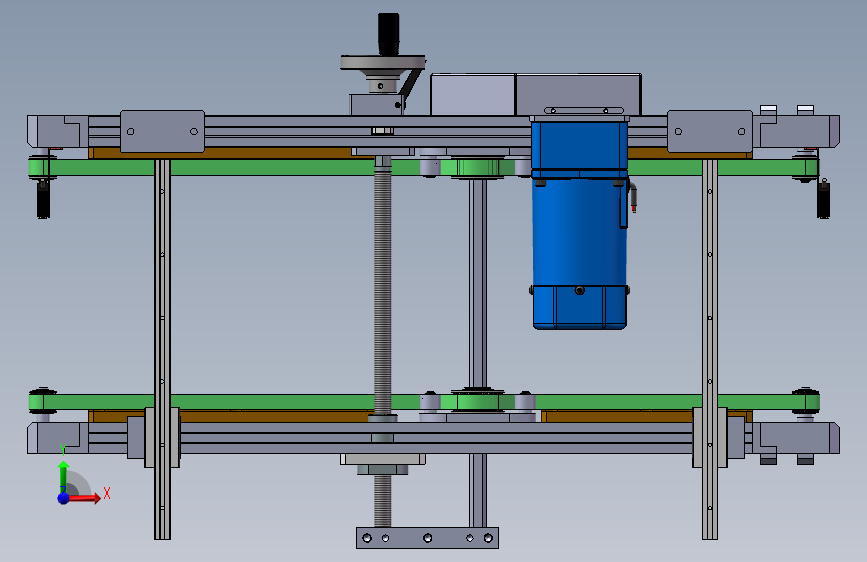Select the lower belt drive pulley at center

(478, 402)
